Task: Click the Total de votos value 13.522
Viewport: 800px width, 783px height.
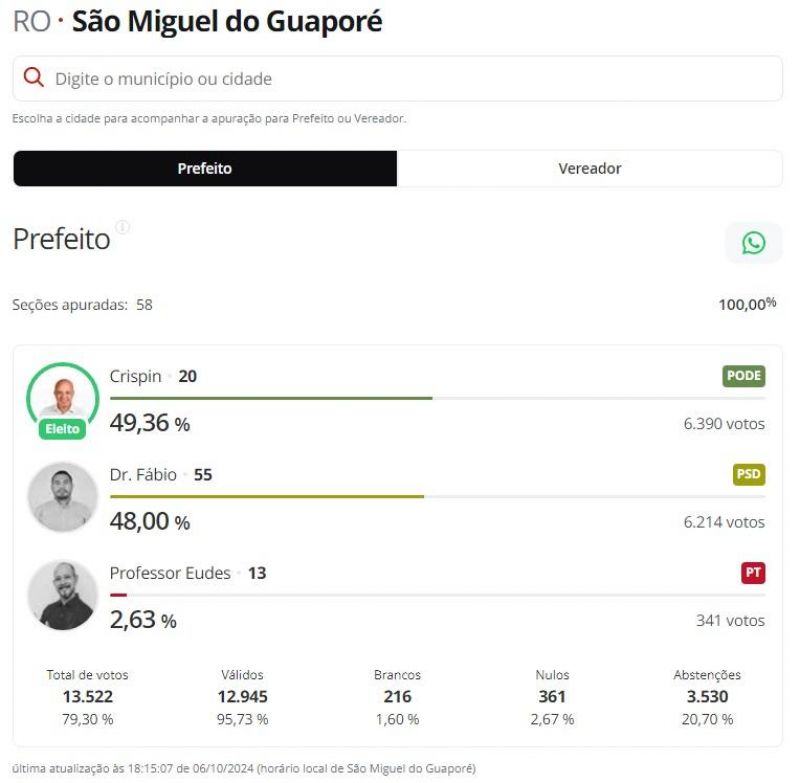Action: tap(85, 696)
